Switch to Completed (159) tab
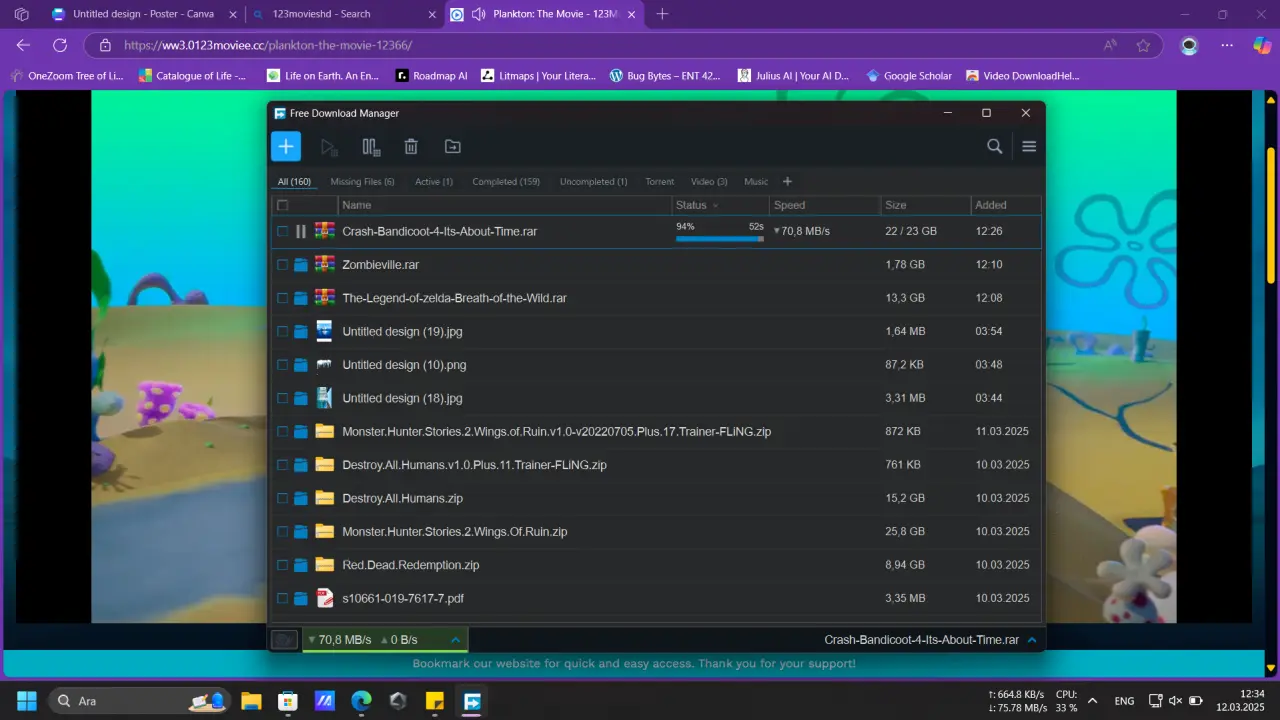The width and height of the screenshot is (1280, 720). point(506,182)
